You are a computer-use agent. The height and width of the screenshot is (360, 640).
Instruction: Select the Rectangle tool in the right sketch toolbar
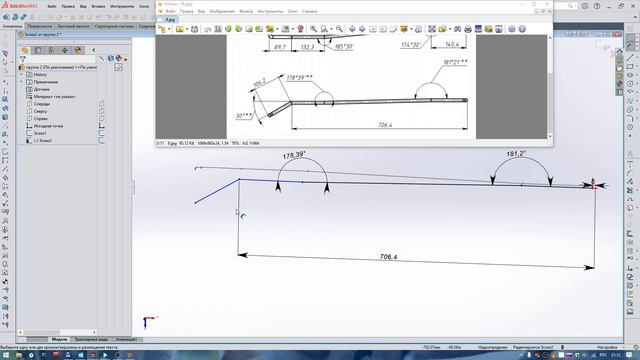630,66
